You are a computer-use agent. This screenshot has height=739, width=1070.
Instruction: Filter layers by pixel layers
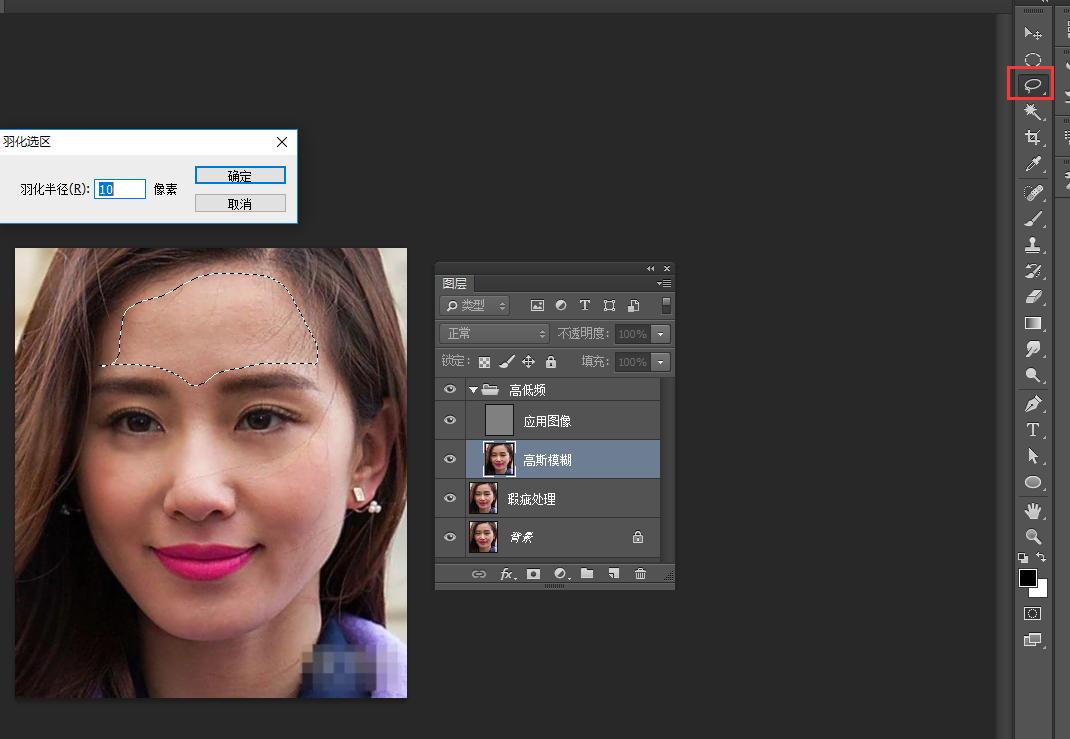point(537,305)
